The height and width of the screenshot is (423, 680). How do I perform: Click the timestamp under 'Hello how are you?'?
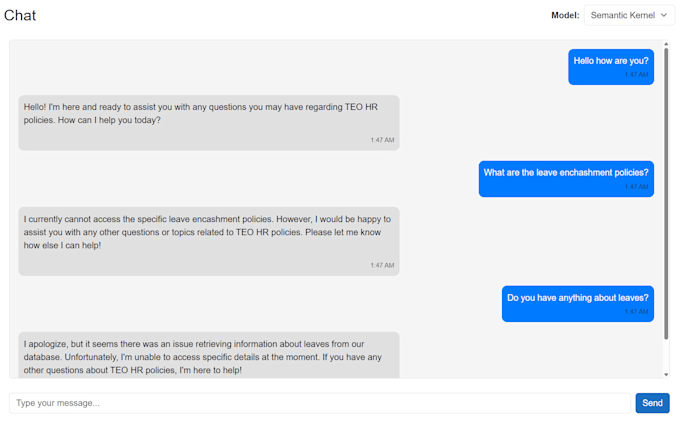(636, 75)
